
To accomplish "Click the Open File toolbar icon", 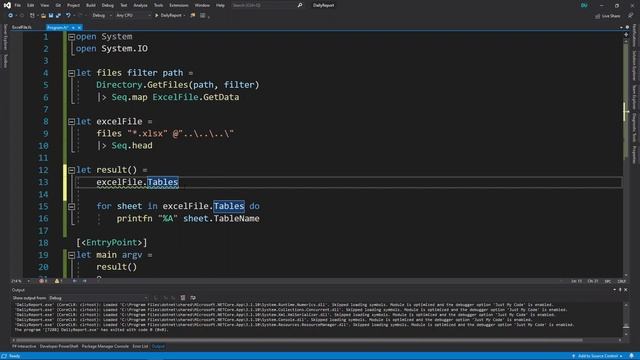I will pyautogui.click(x=43, y=16).
